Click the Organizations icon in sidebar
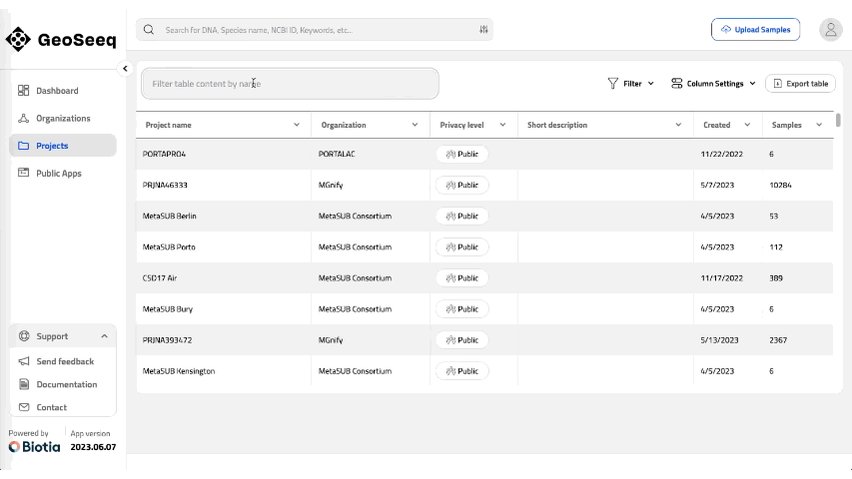 tap(23, 118)
